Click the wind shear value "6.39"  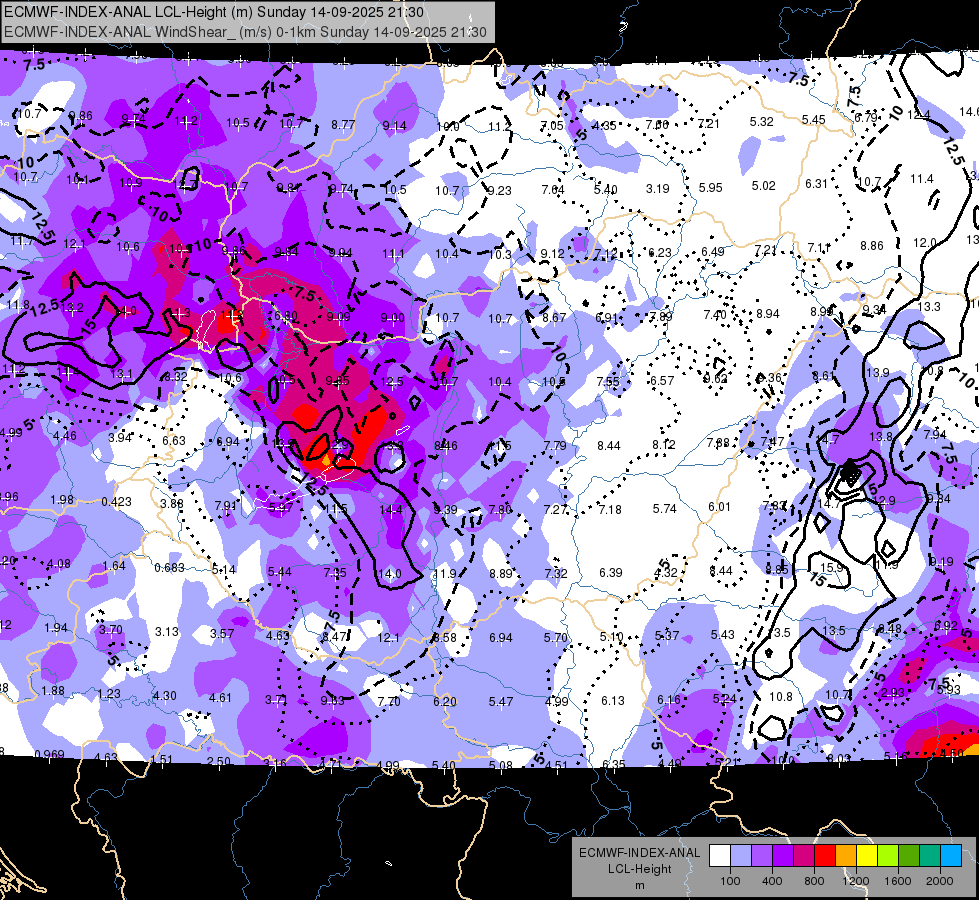(x=611, y=573)
